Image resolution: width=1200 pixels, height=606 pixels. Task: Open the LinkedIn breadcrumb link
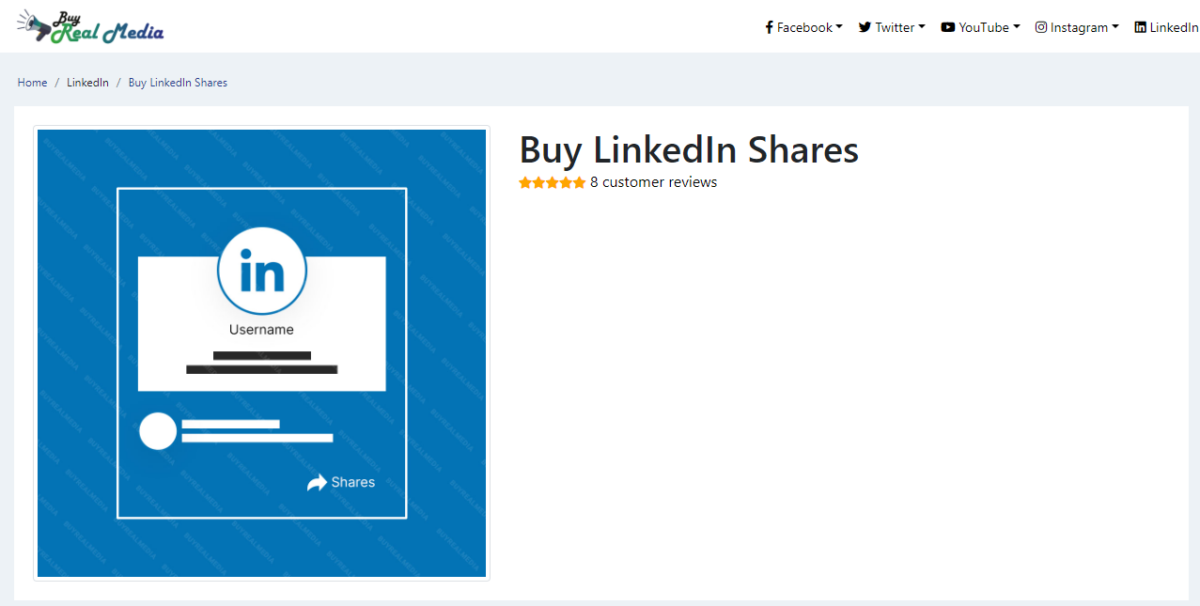point(88,83)
